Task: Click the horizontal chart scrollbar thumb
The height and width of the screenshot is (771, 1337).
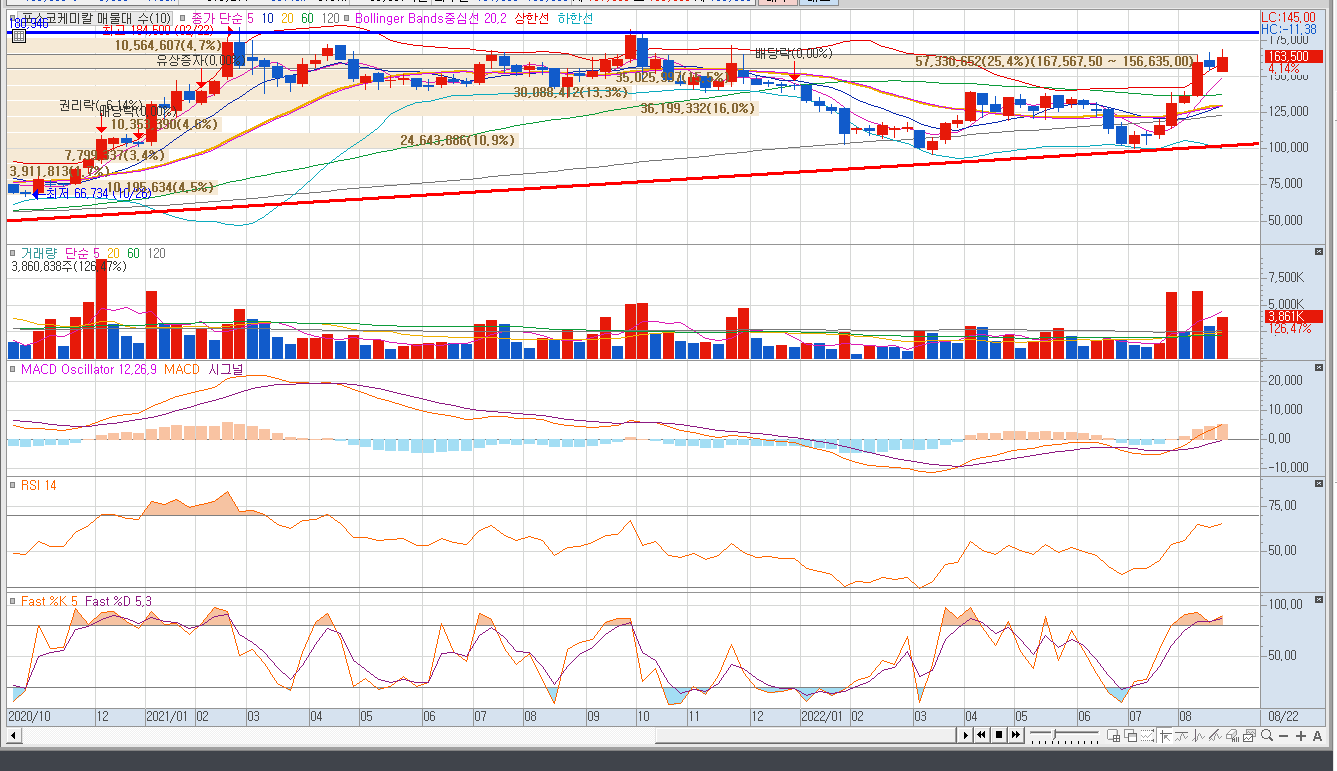Action: tap(805, 736)
